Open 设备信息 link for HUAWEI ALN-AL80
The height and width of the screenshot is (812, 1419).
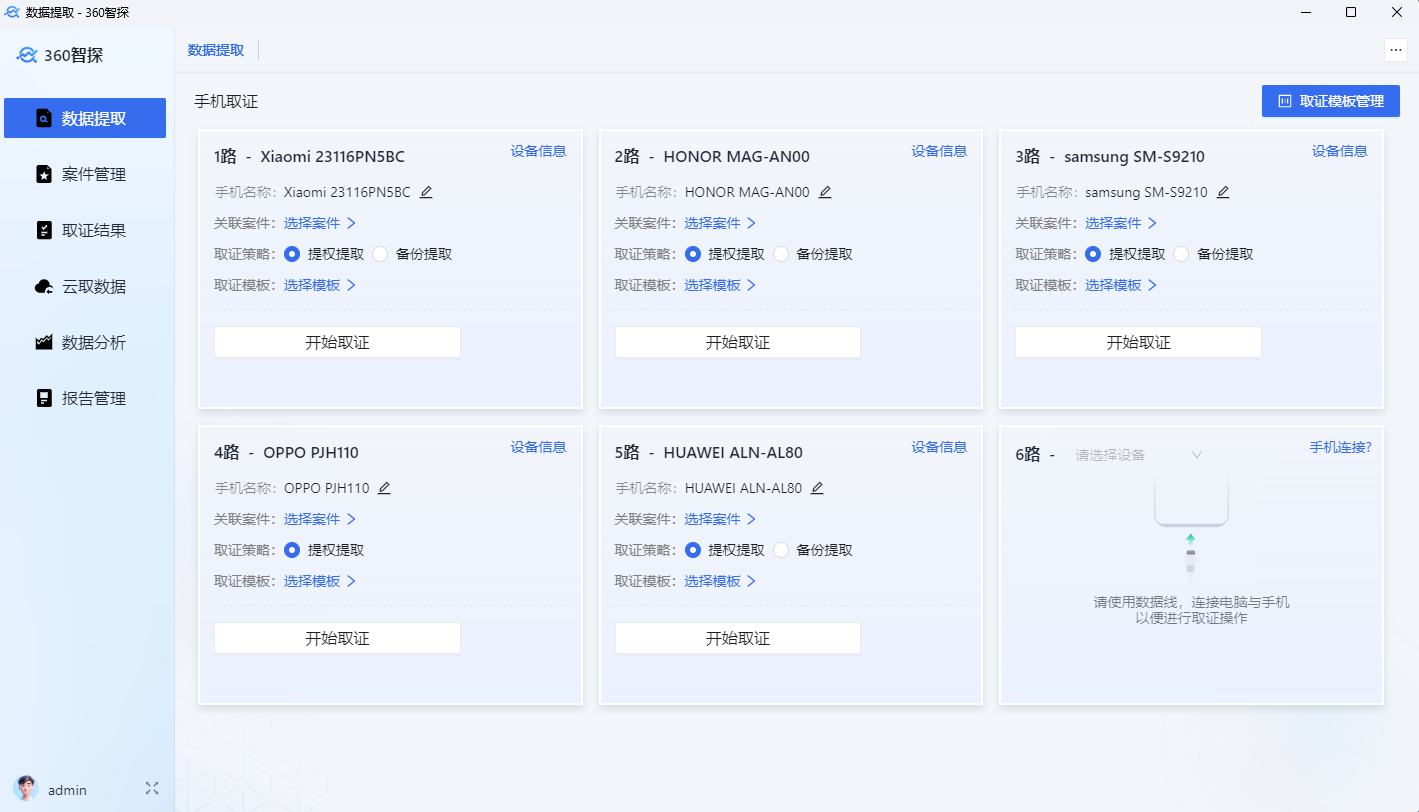pyautogui.click(x=939, y=447)
